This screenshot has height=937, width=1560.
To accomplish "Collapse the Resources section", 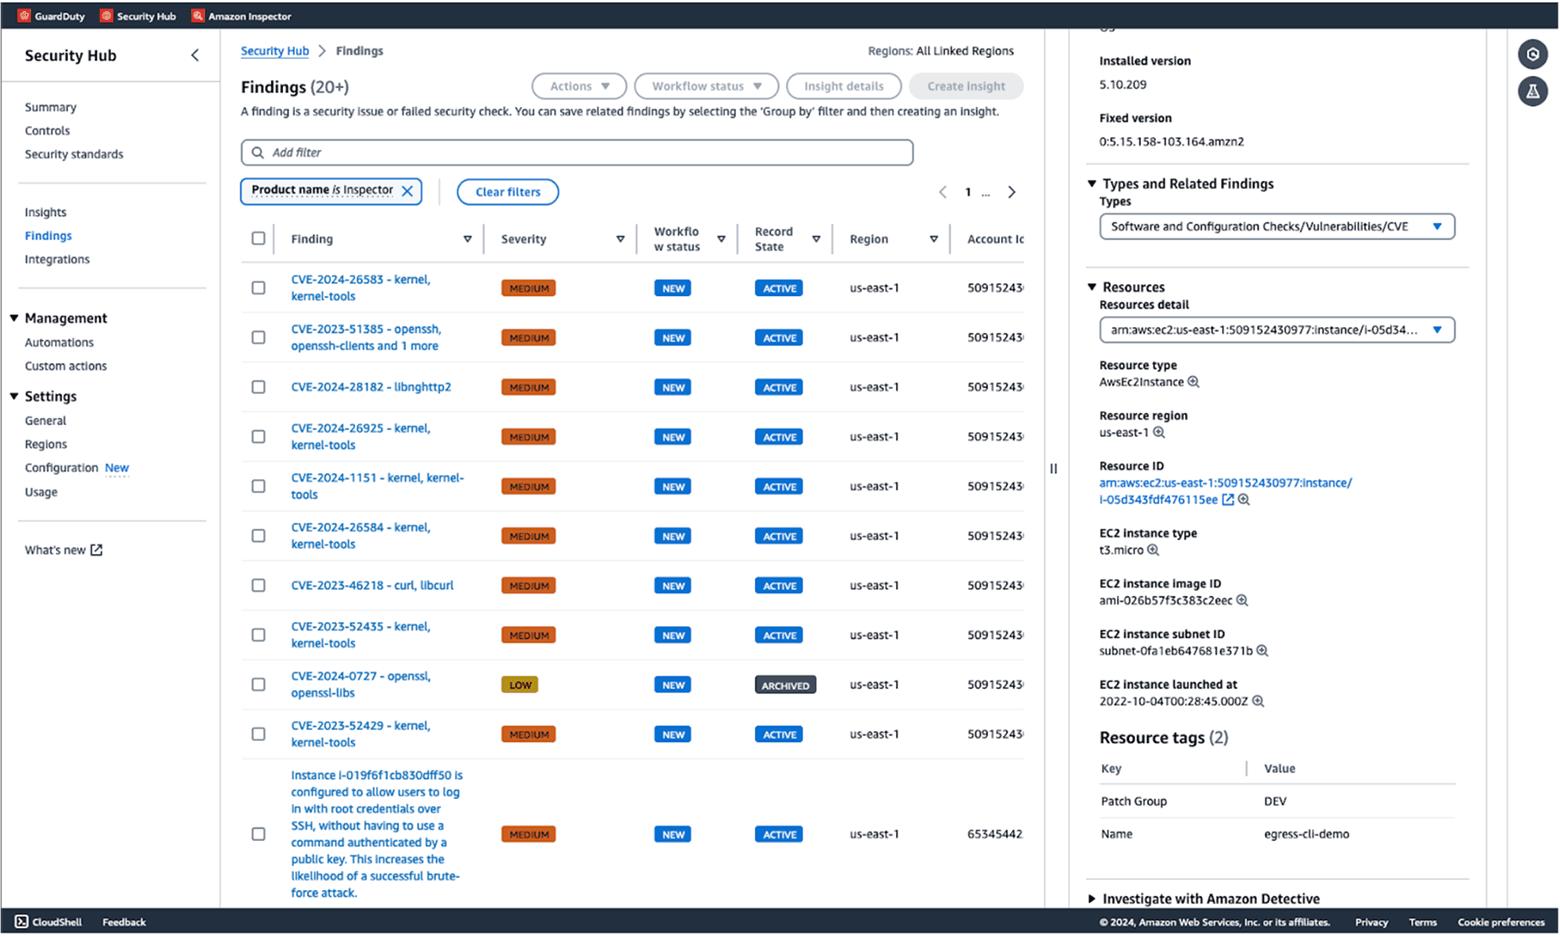I will pyautogui.click(x=1092, y=287).
